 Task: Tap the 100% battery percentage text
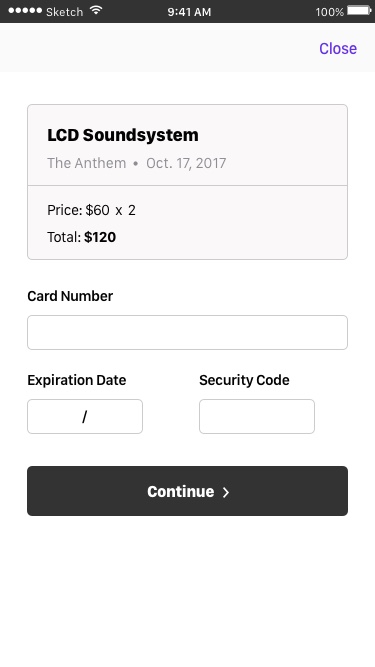click(x=330, y=12)
